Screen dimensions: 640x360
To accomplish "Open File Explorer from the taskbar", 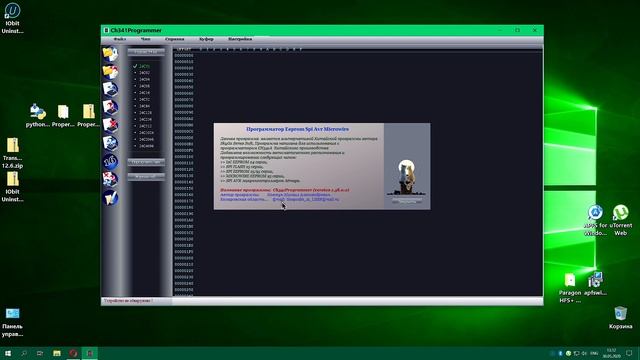I will pyautogui.click(x=57, y=353).
